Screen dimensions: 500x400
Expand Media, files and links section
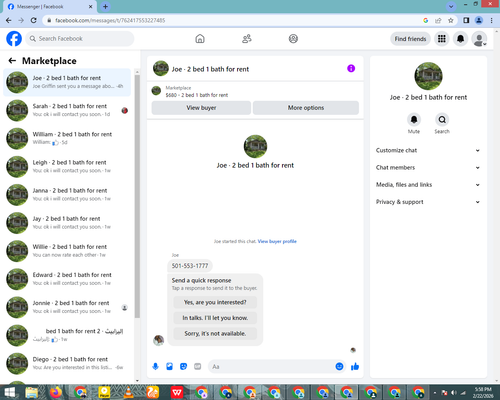coord(428,185)
